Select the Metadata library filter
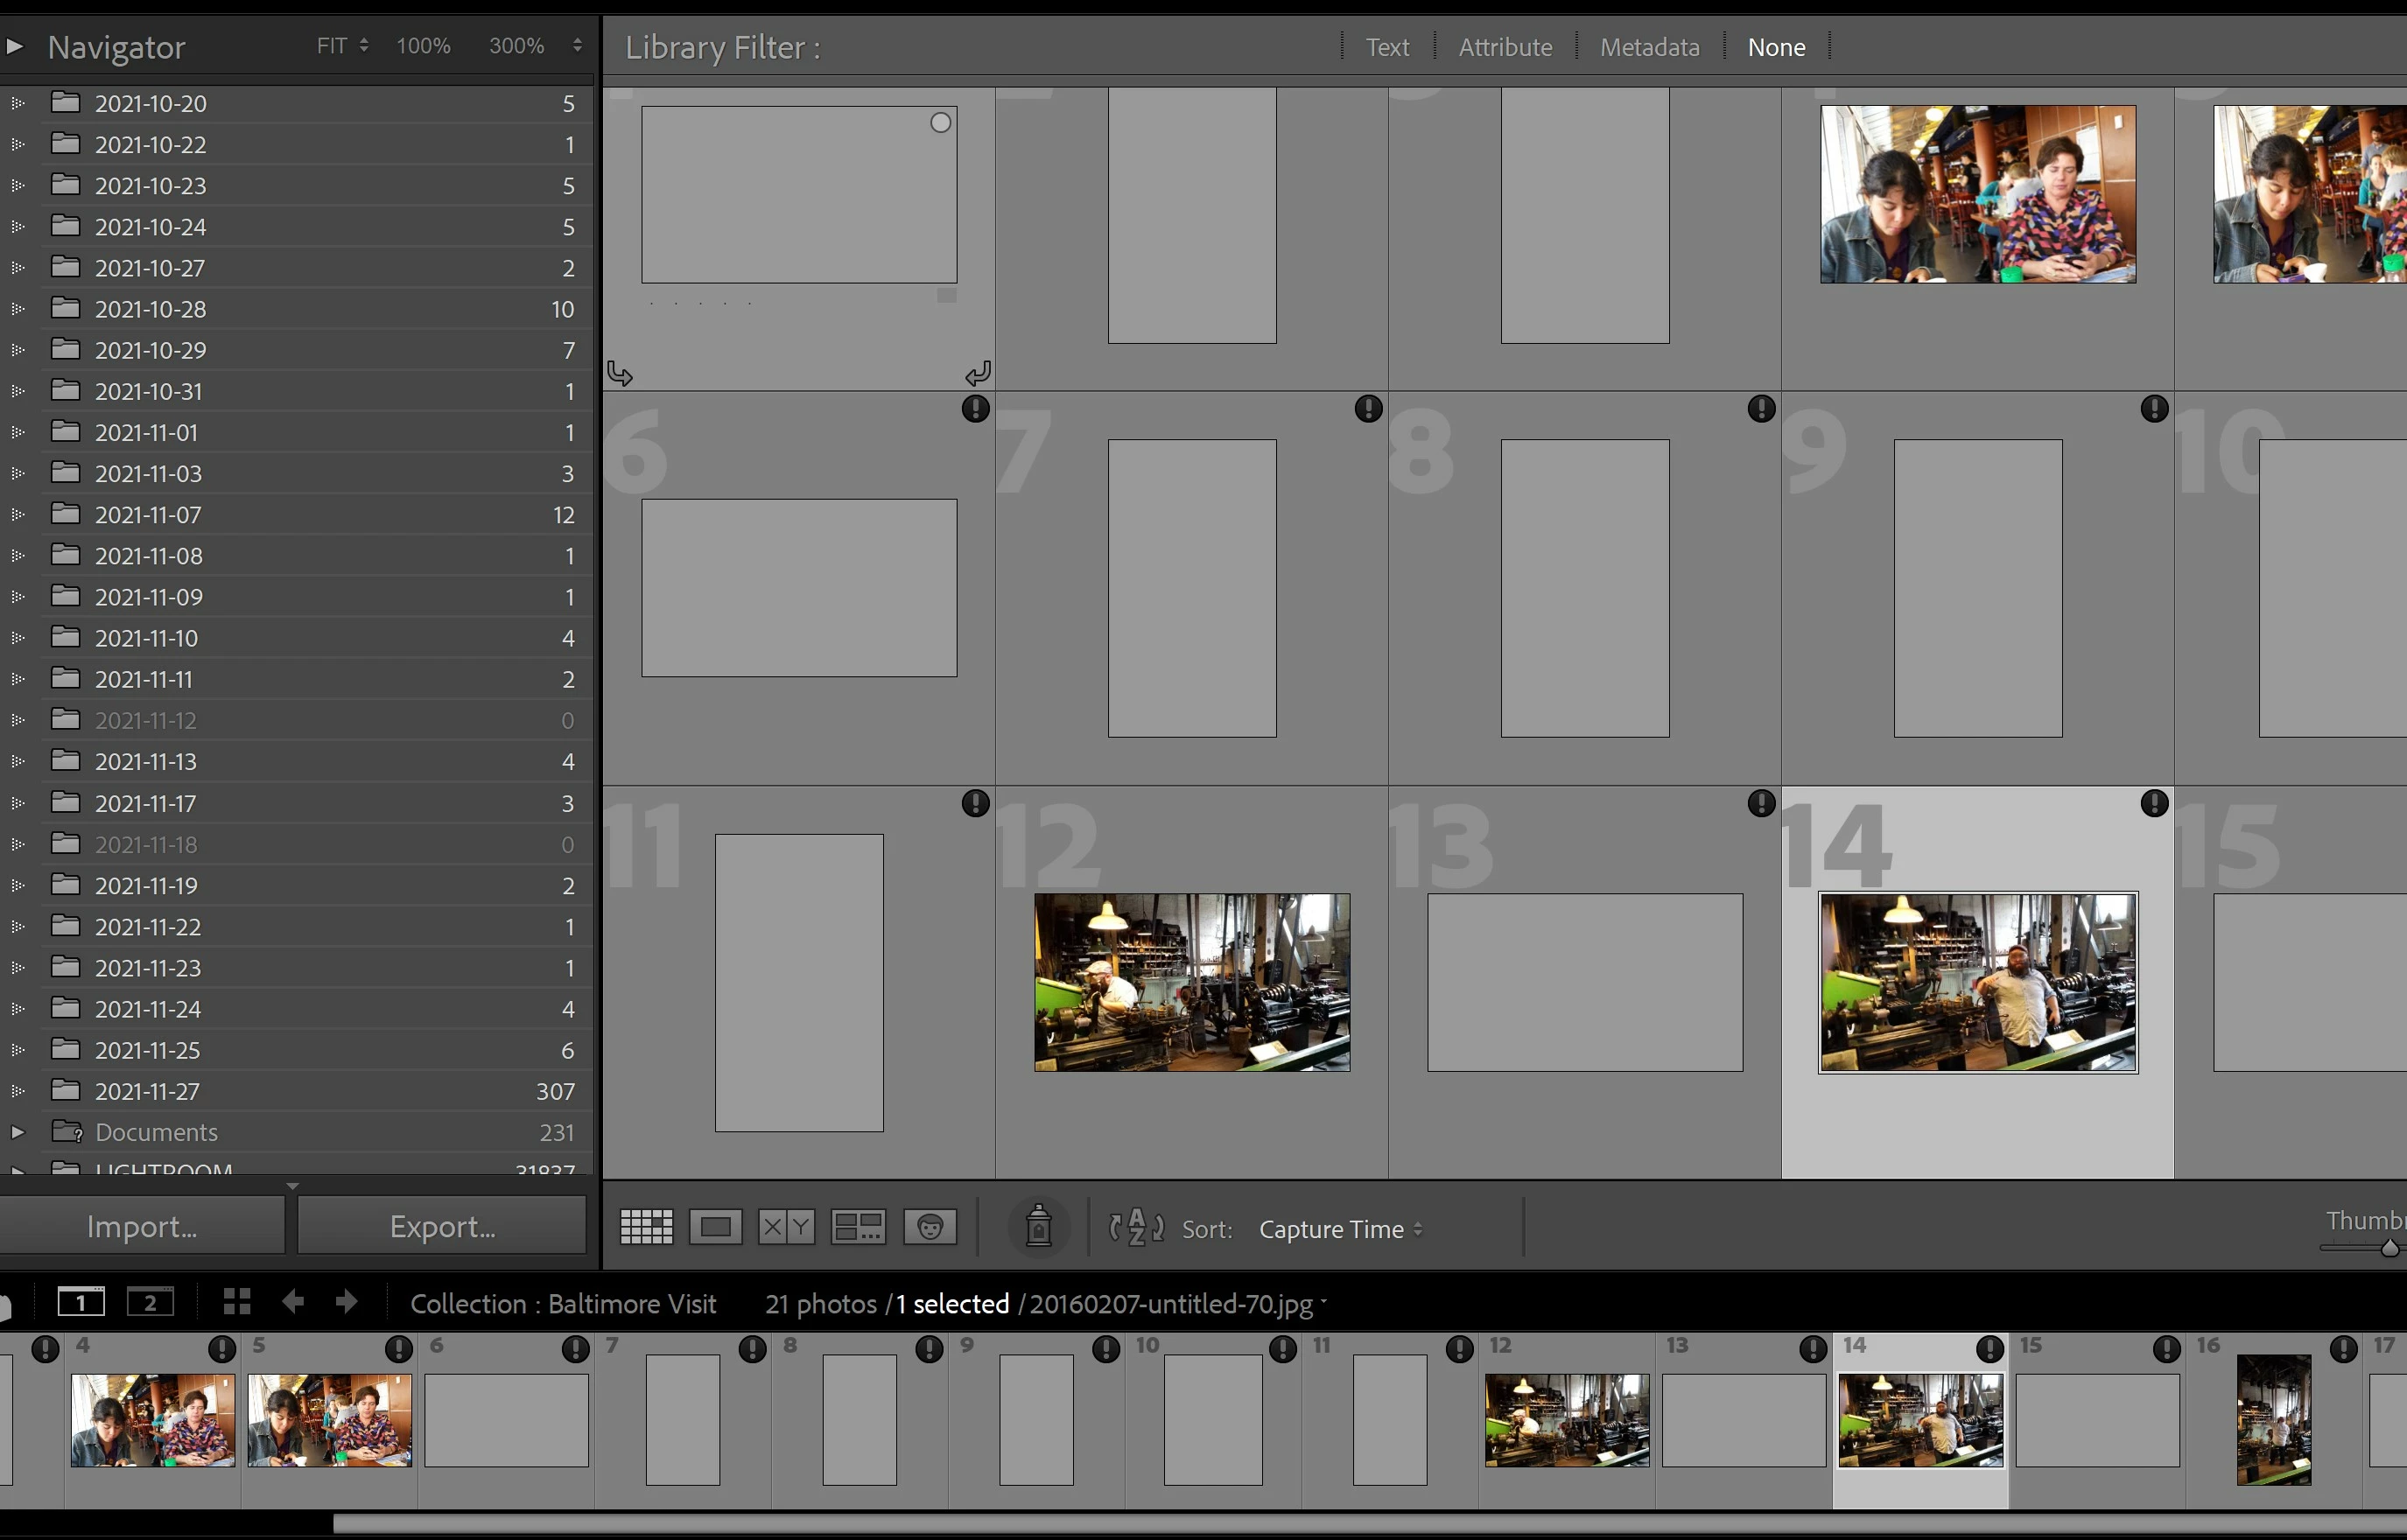This screenshot has height=1540, width=2407. coord(1649,47)
